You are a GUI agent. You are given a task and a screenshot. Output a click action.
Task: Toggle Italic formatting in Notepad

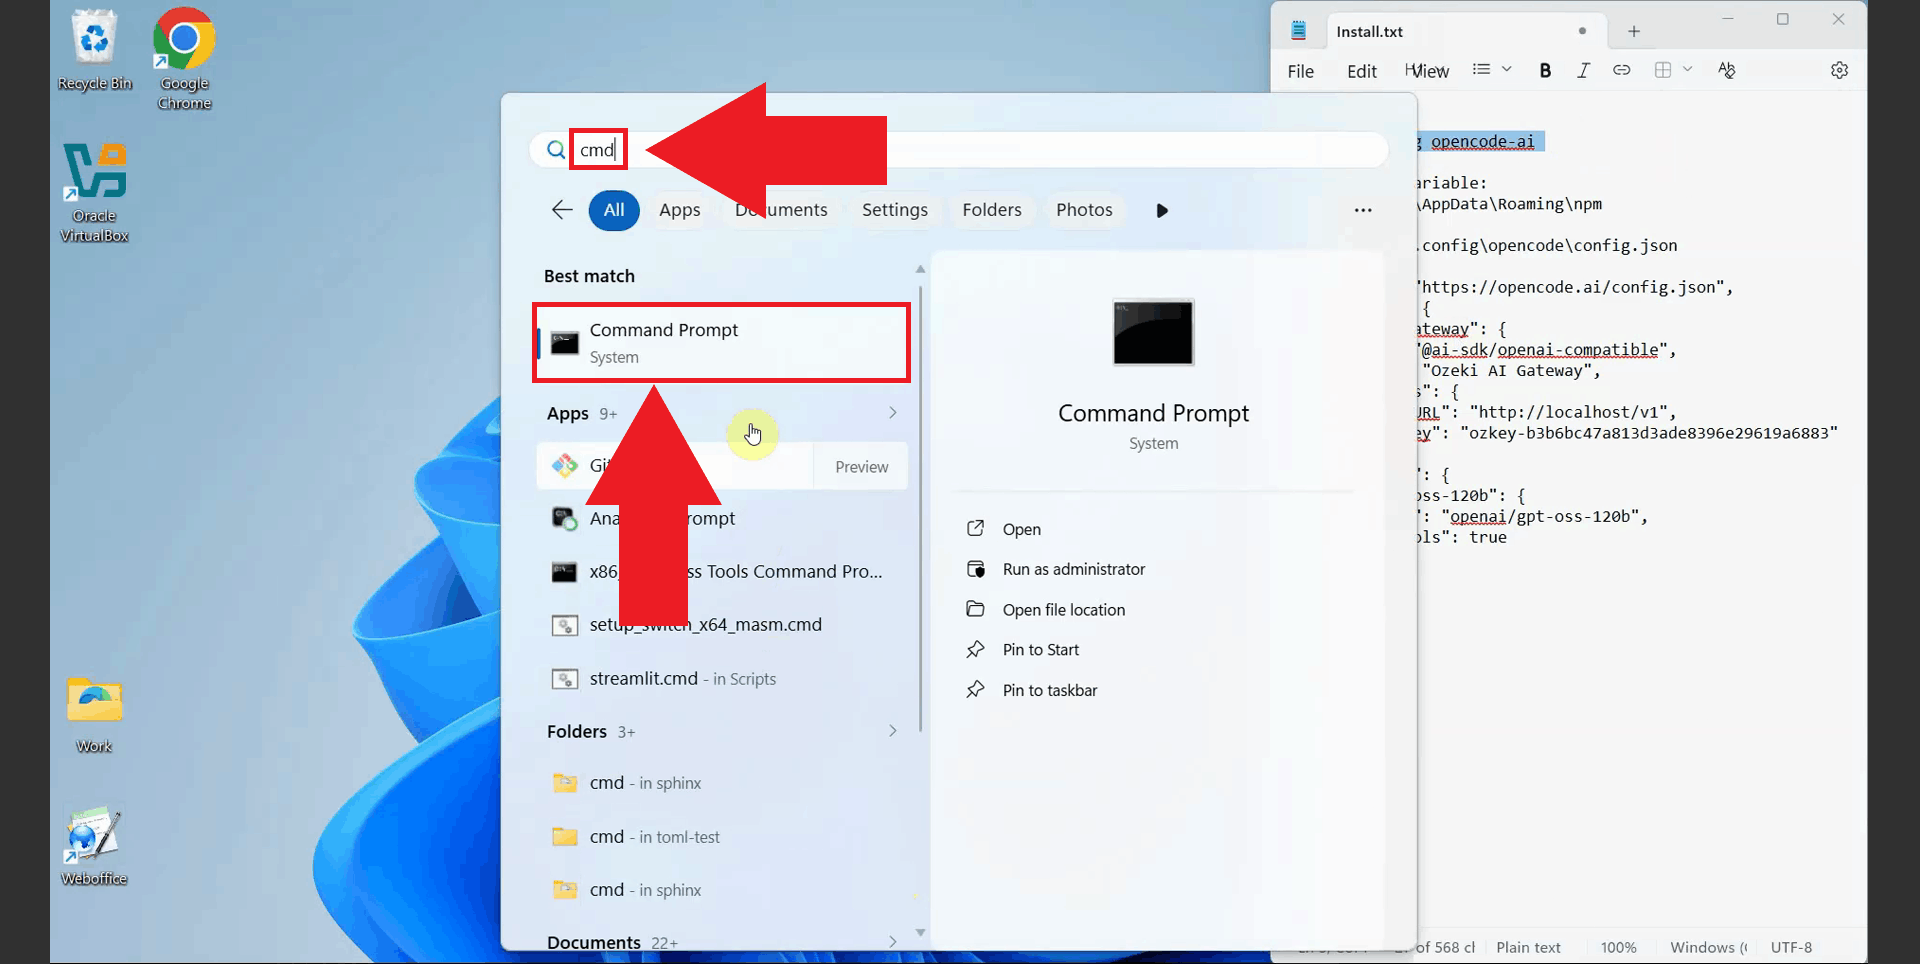pyautogui.click(x=1583, y=70)
